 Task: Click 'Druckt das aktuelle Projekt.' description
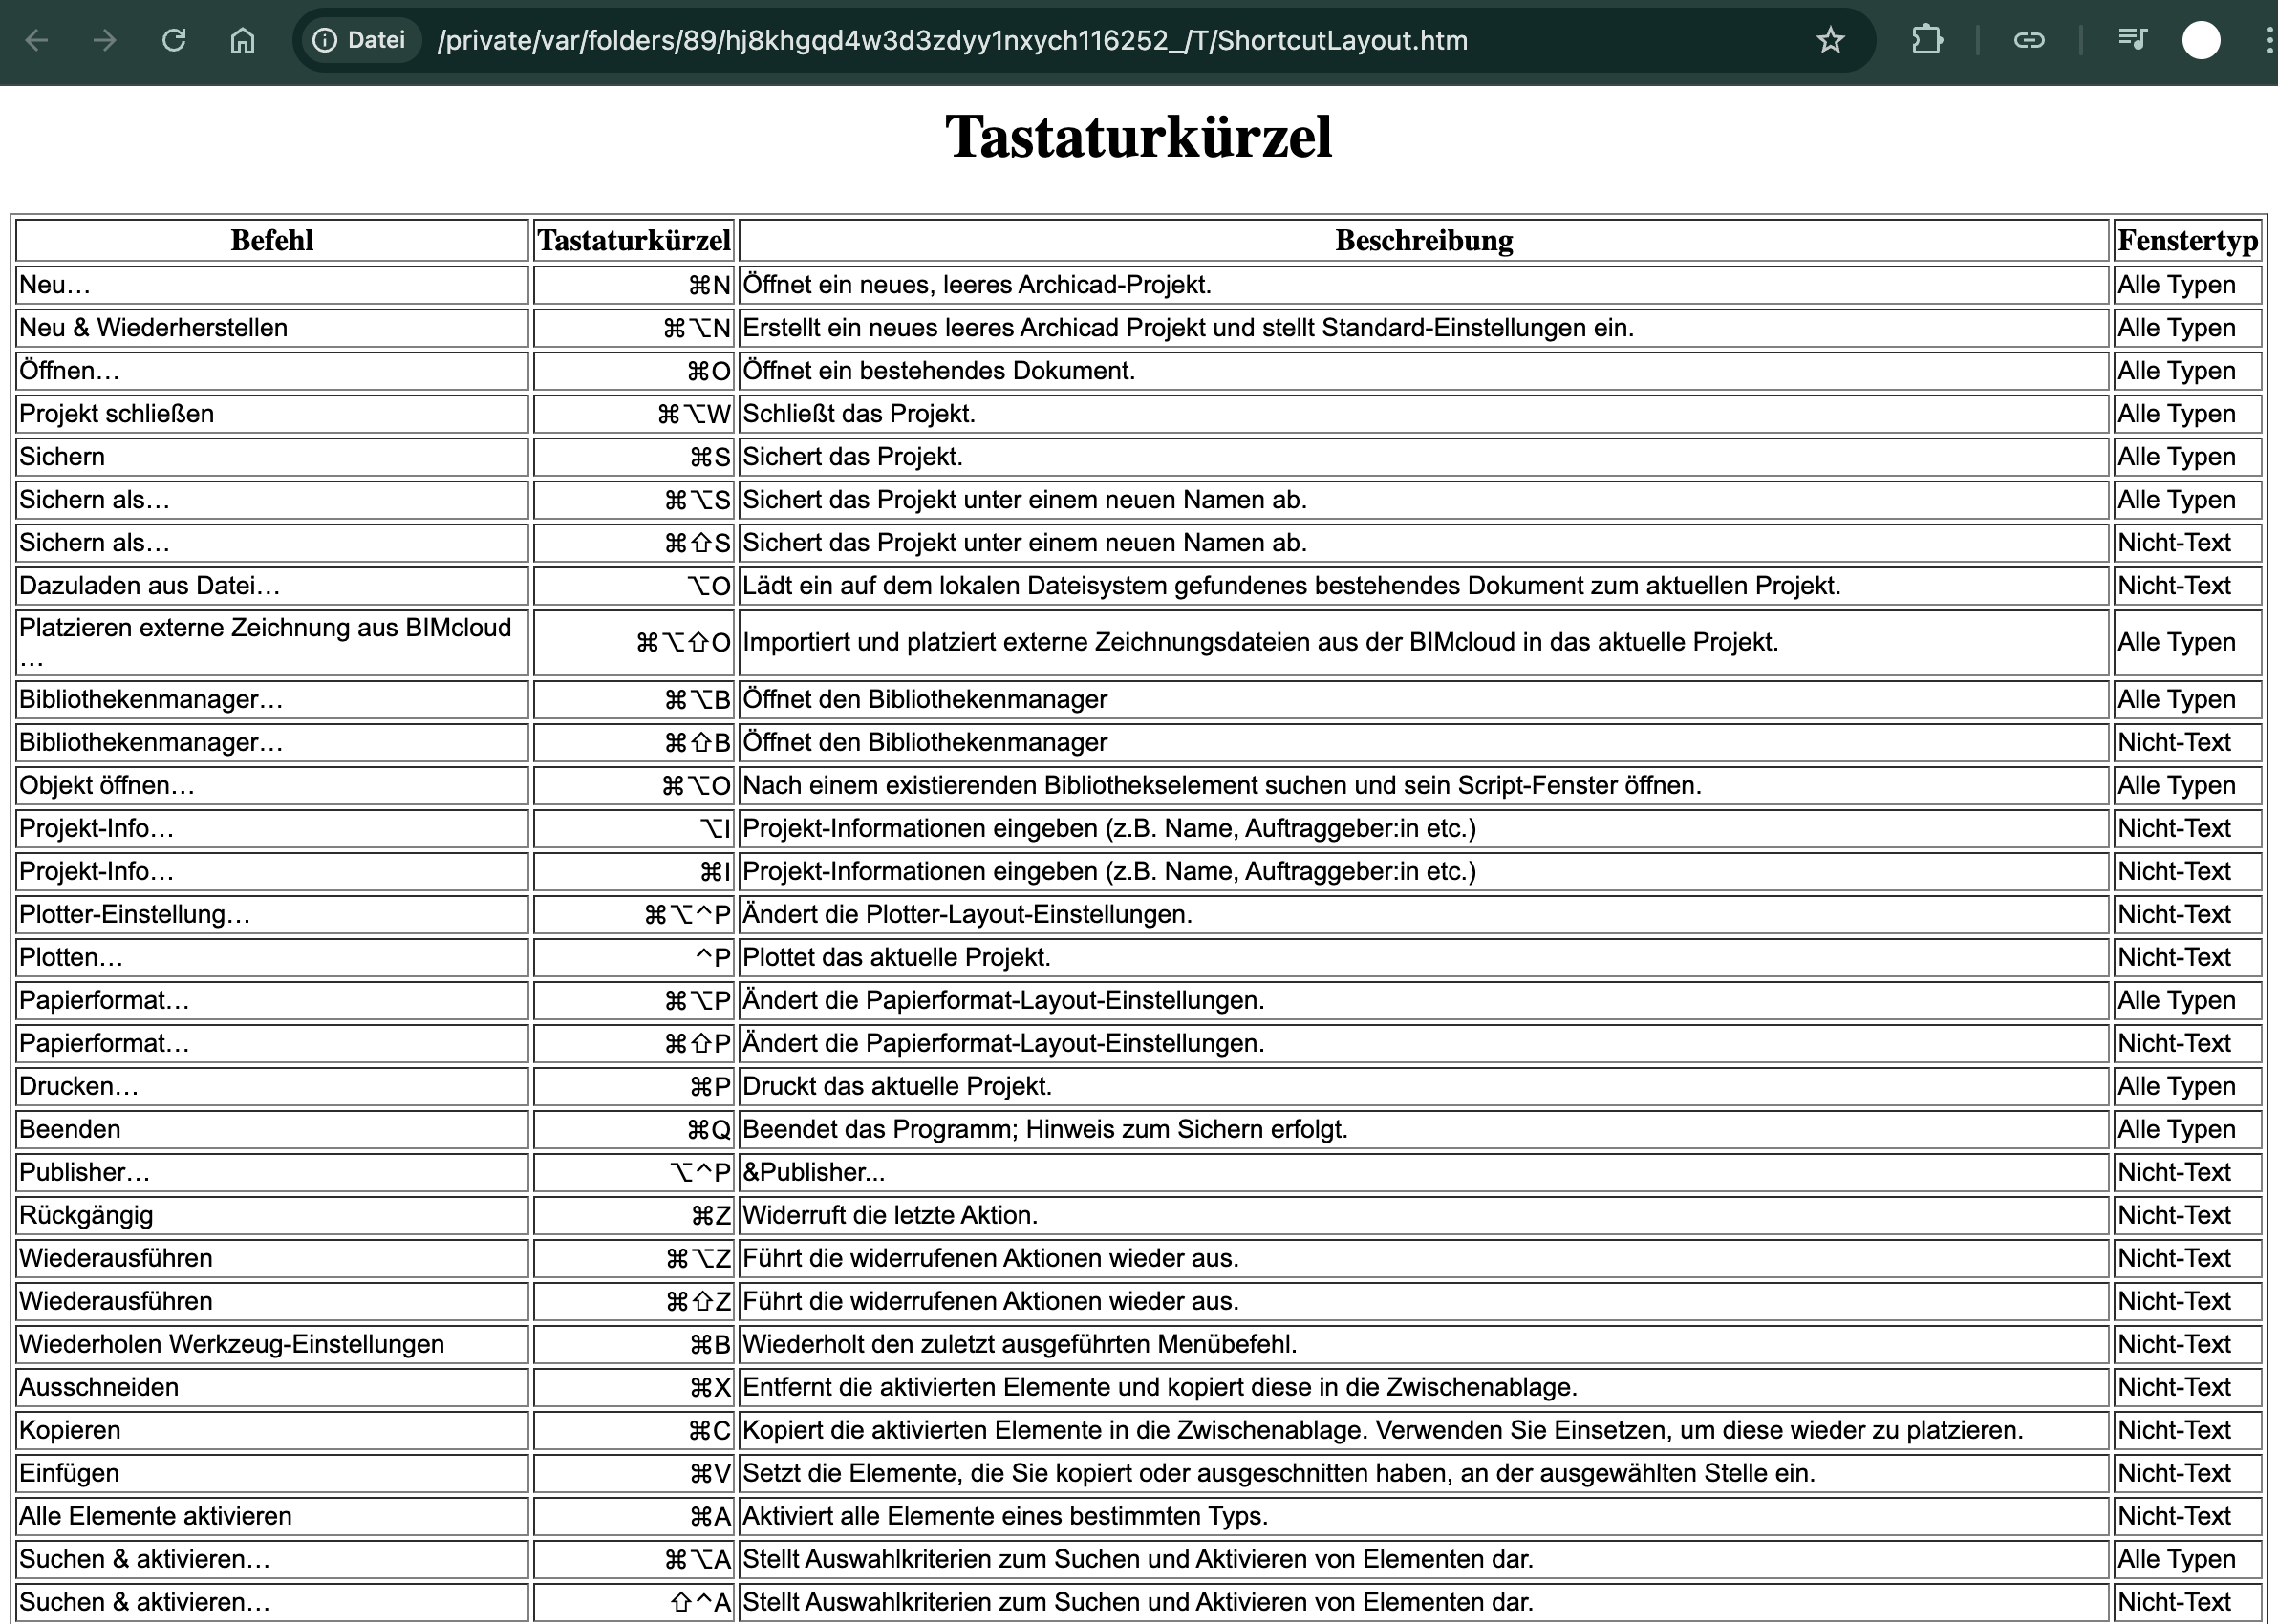point(897,1087)
